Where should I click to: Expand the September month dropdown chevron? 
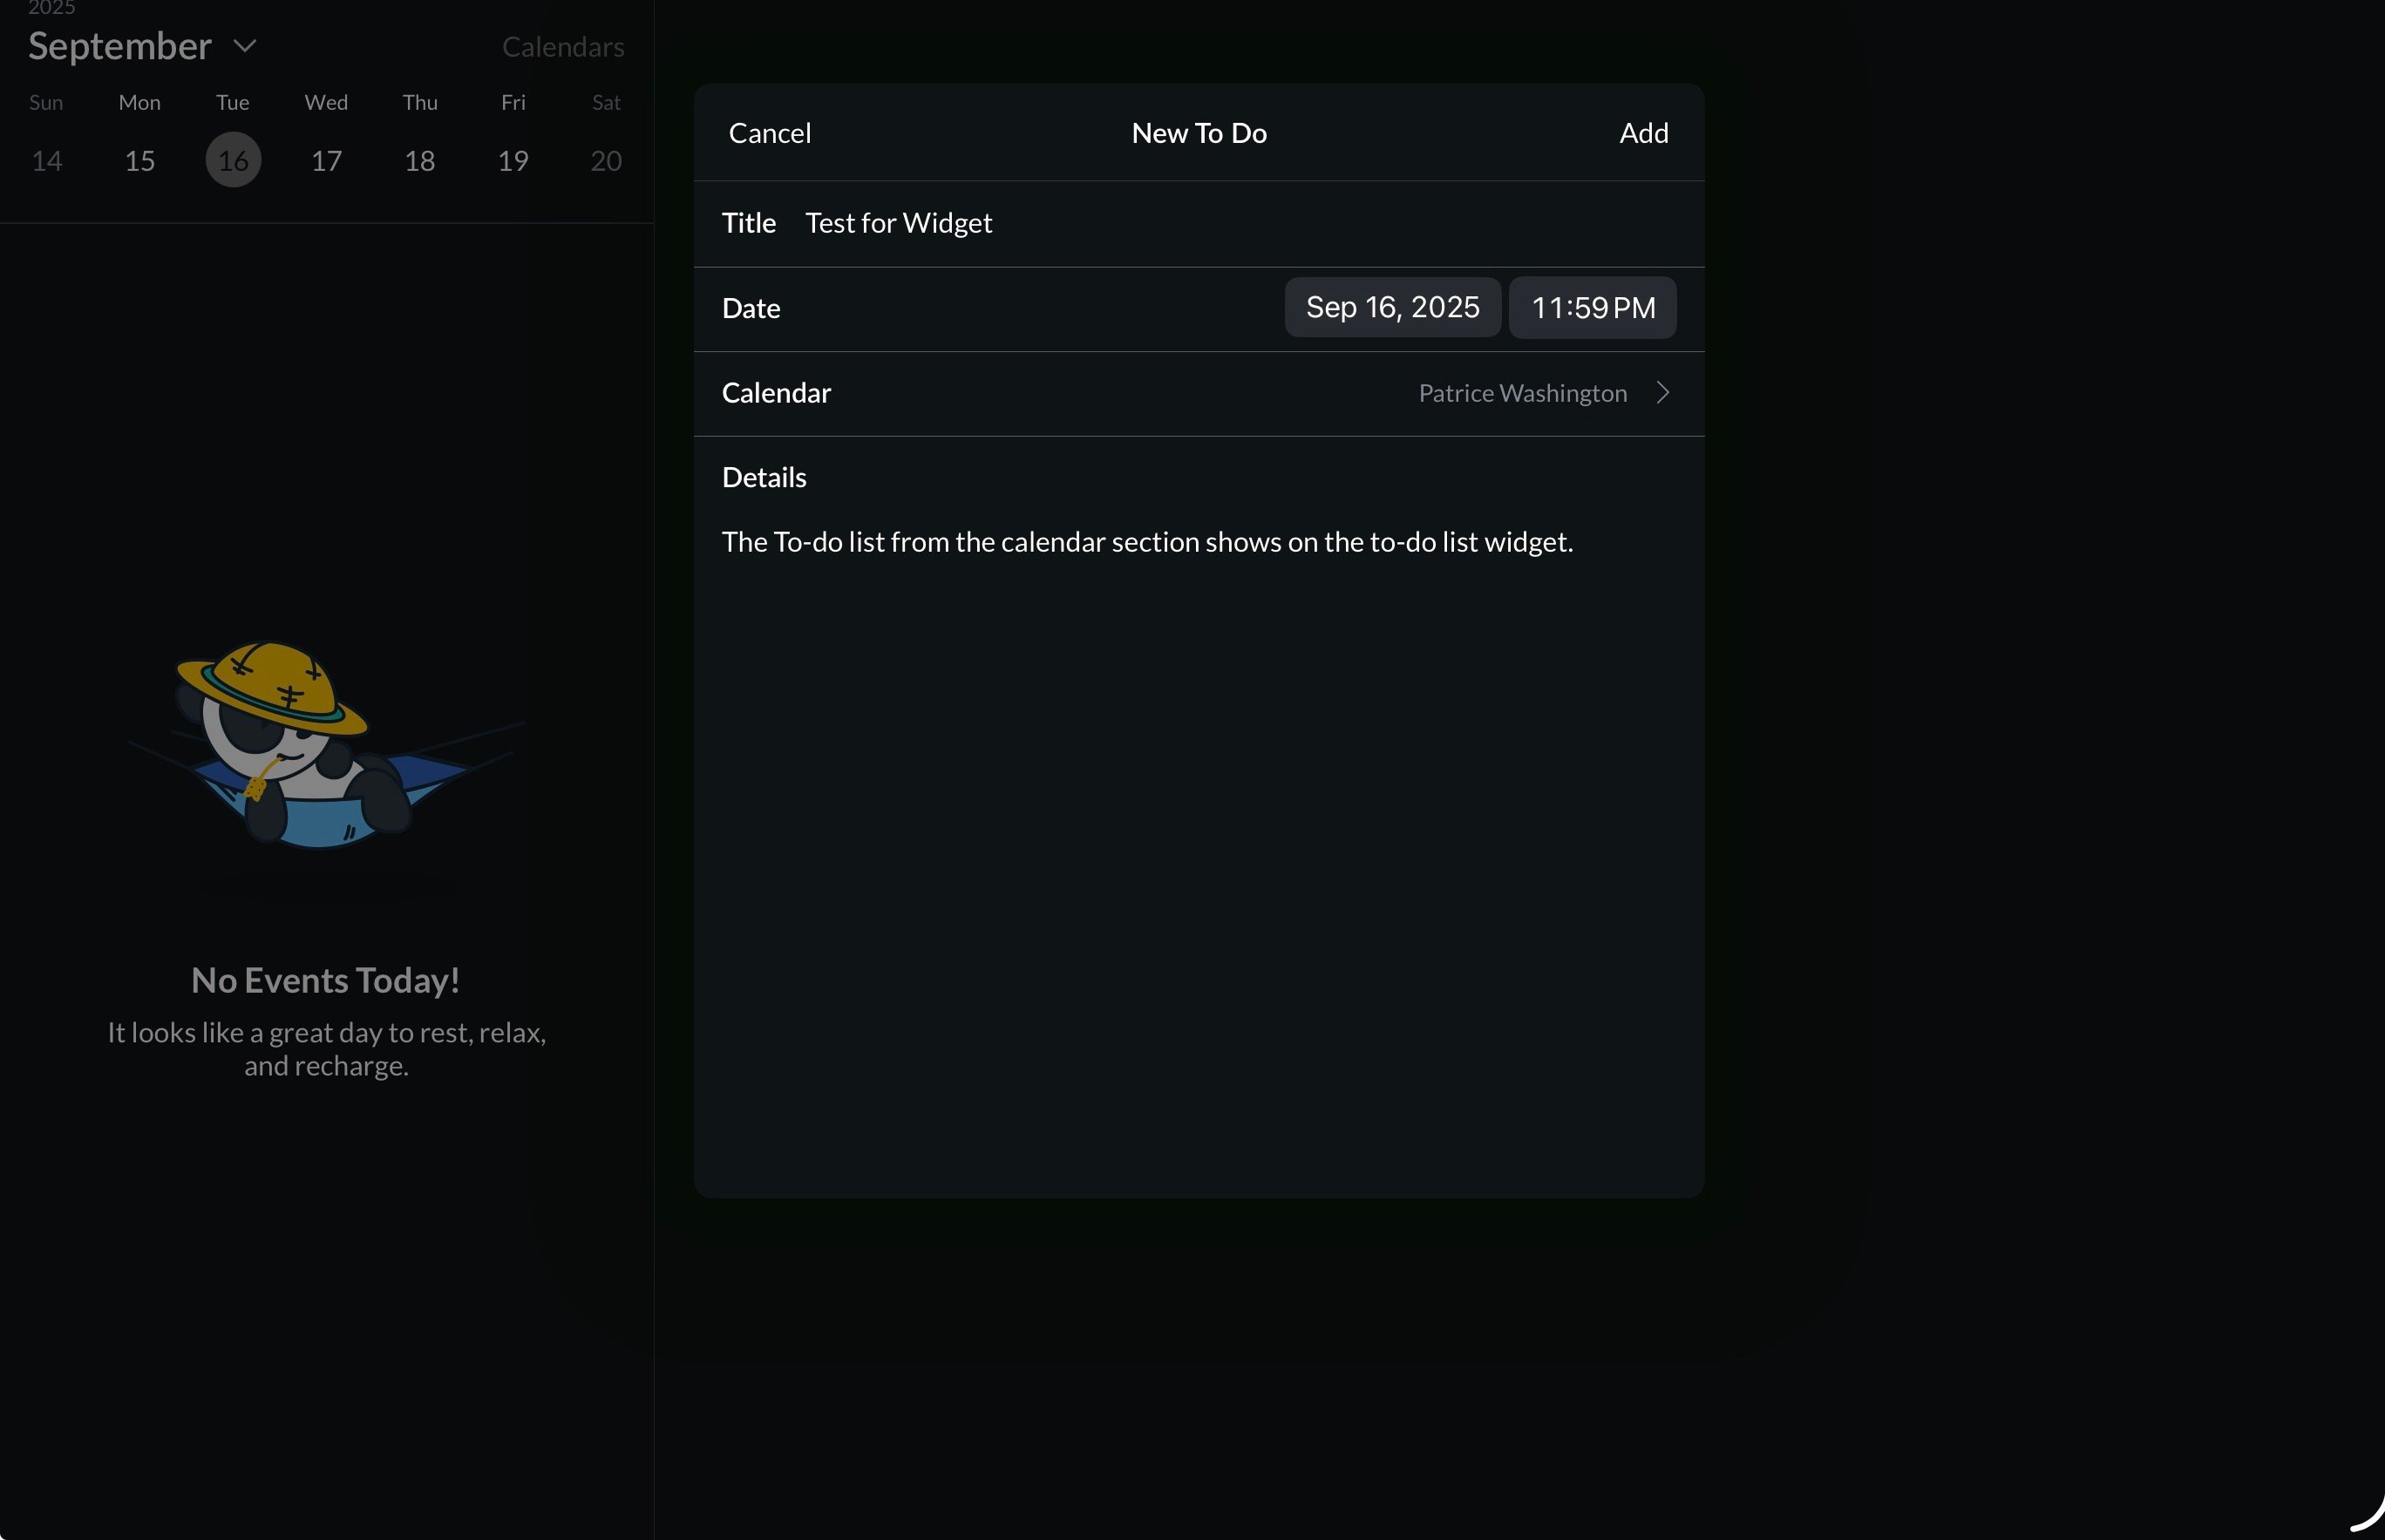(x=245, y=46)
